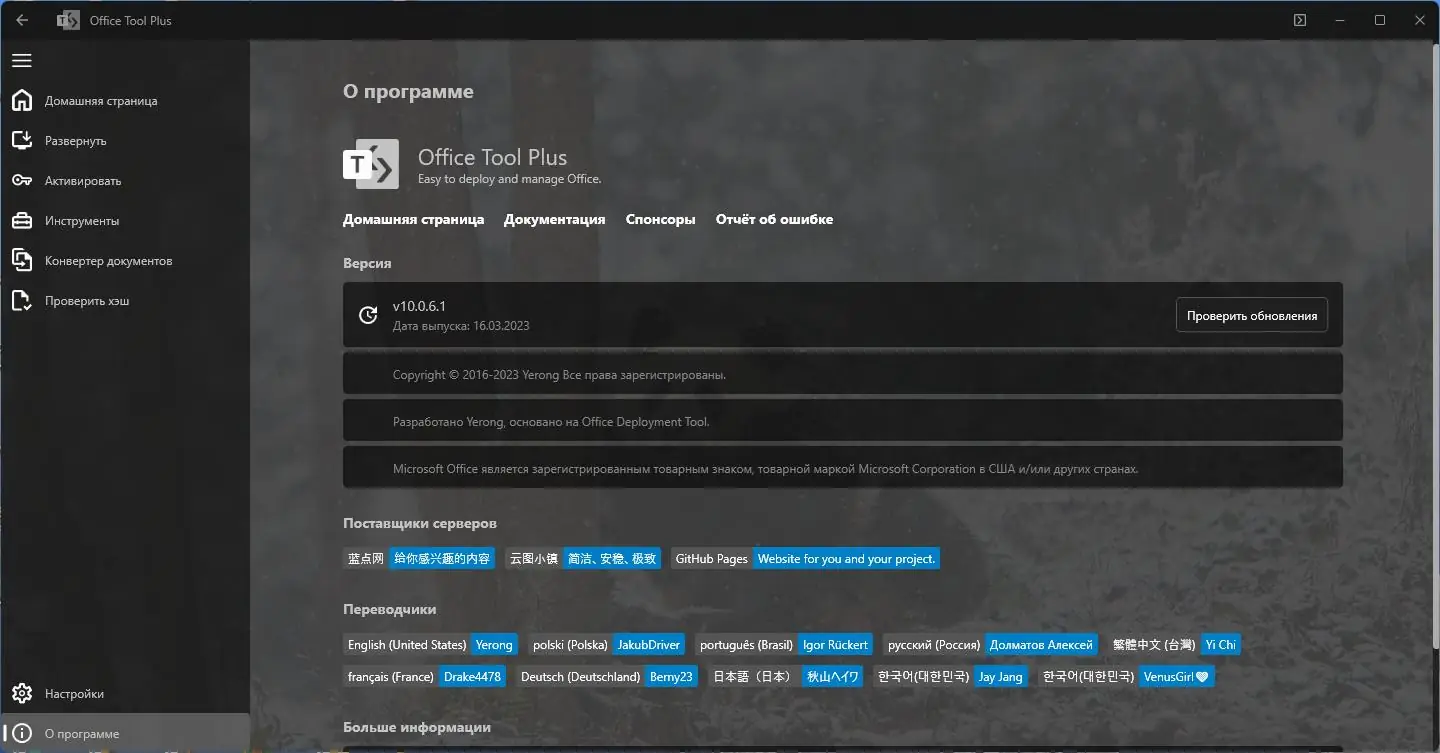1440x753 pixels.
Task: Open the GitHub Pages provider tag
Action: (x=805, y=558)
